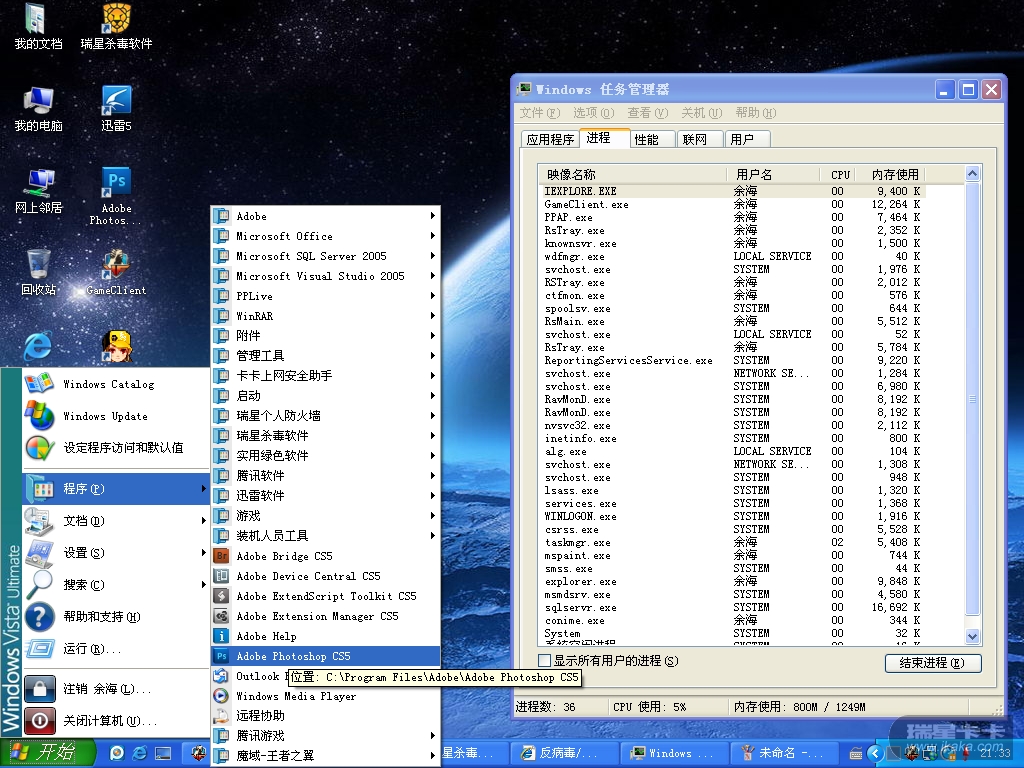1024x768 pixels.
Task: Select the sqlservr.exe process row
Action: point(580,607)
